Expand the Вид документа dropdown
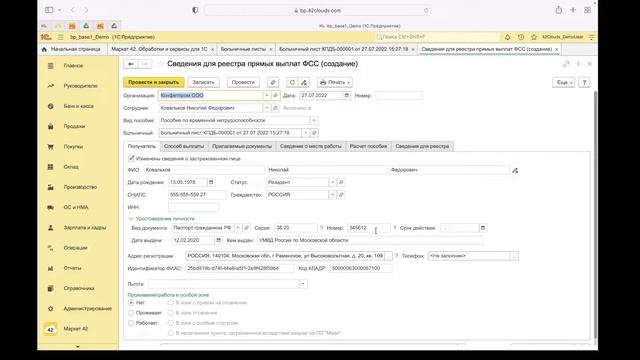640x360 pixels. pos(238,228)
